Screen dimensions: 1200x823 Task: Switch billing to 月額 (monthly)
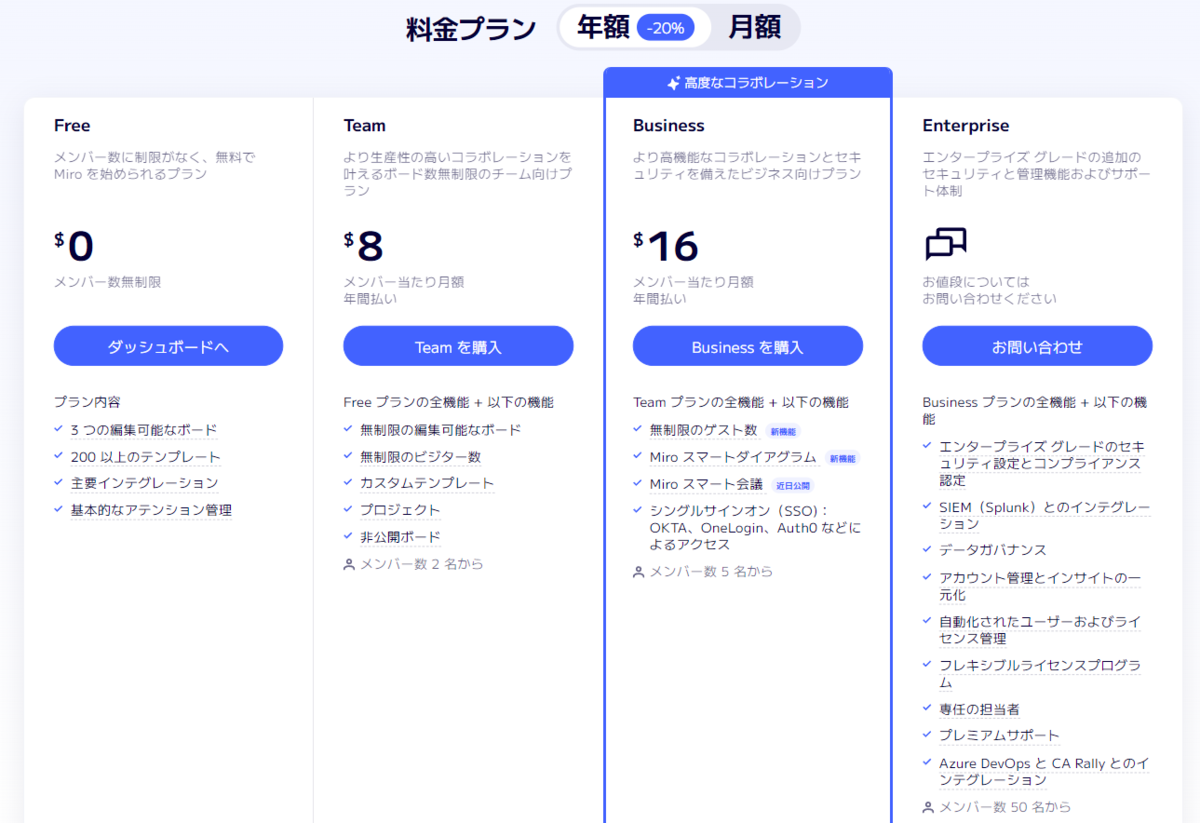point(754,28)
